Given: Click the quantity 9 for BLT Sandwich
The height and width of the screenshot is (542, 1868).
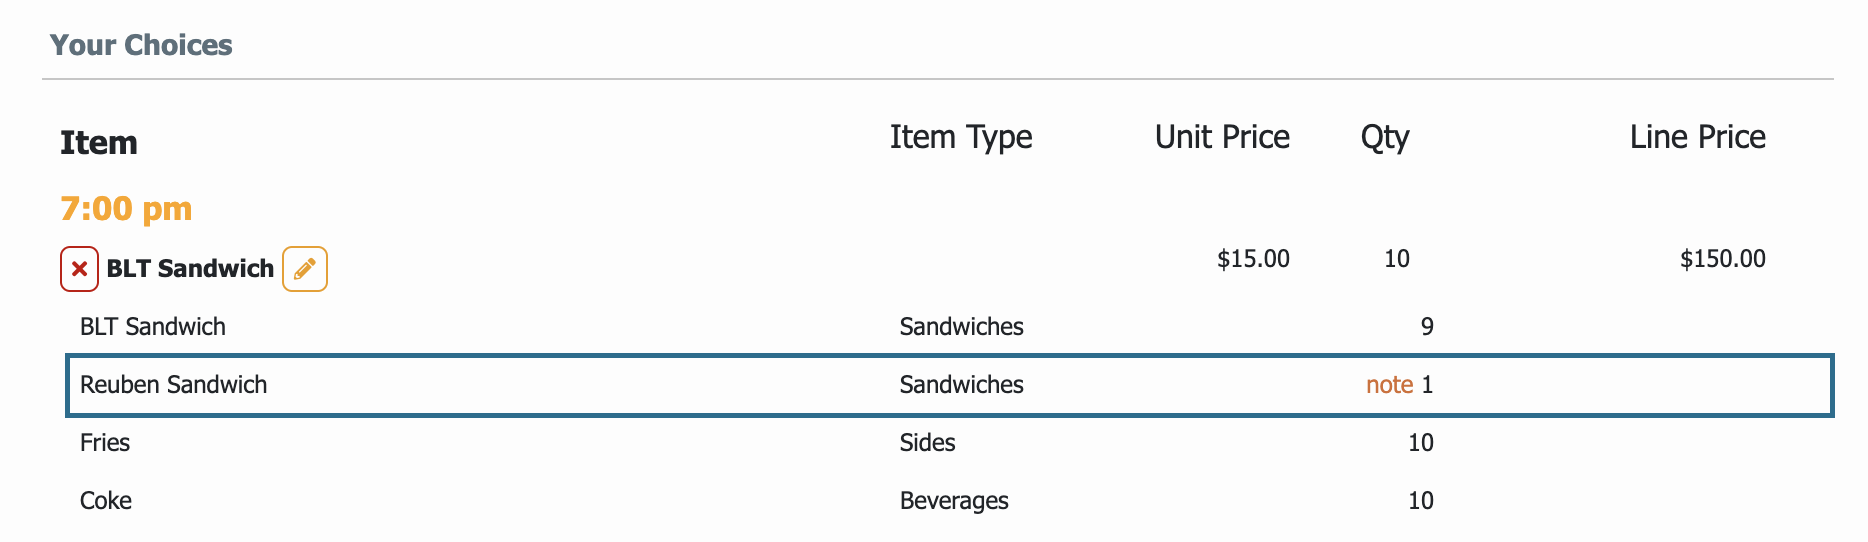Looking at the screenshot, I should (1427, 327).
